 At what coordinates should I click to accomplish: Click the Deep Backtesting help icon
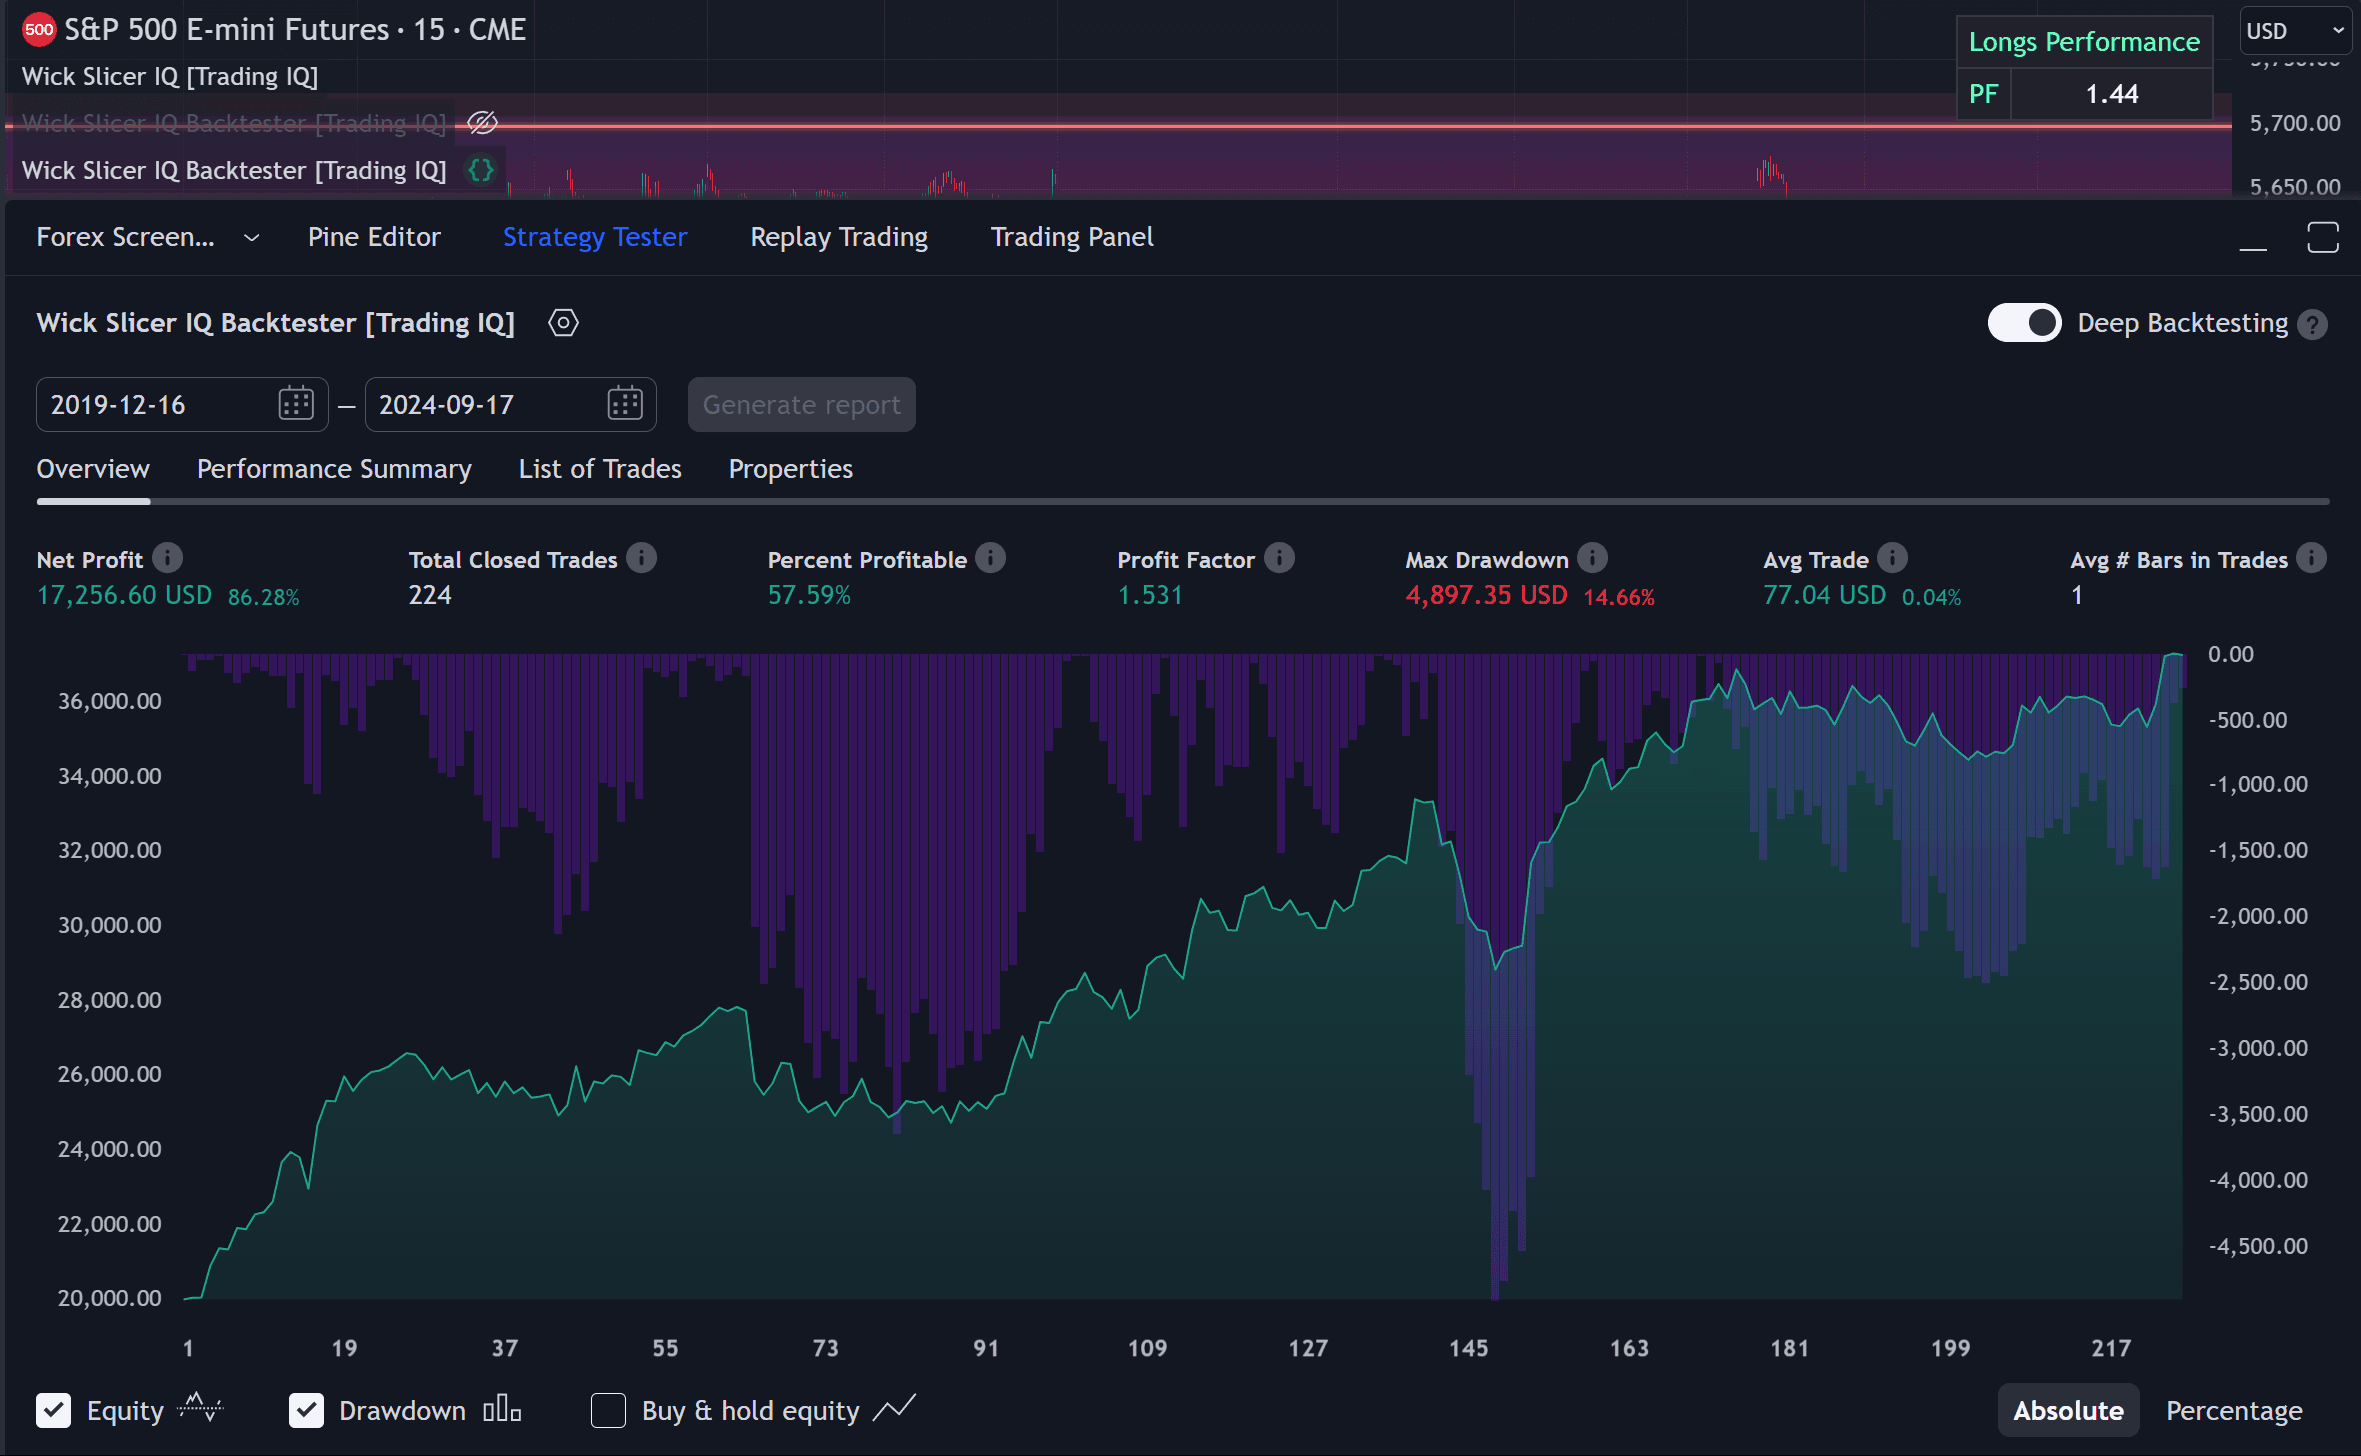click(x=2312, y=324)
